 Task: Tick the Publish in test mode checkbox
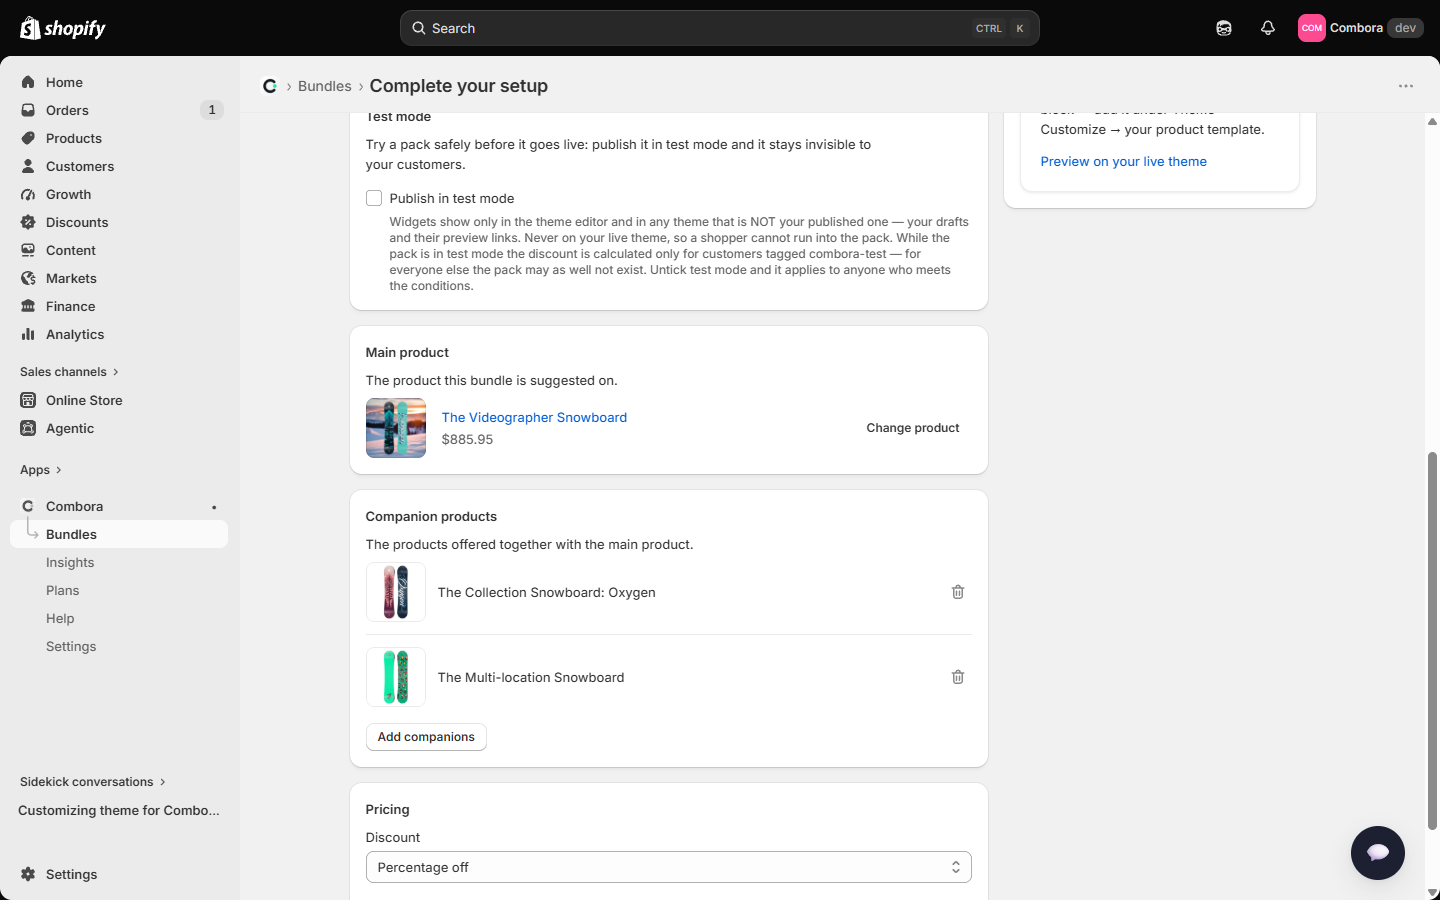(374, 198)
